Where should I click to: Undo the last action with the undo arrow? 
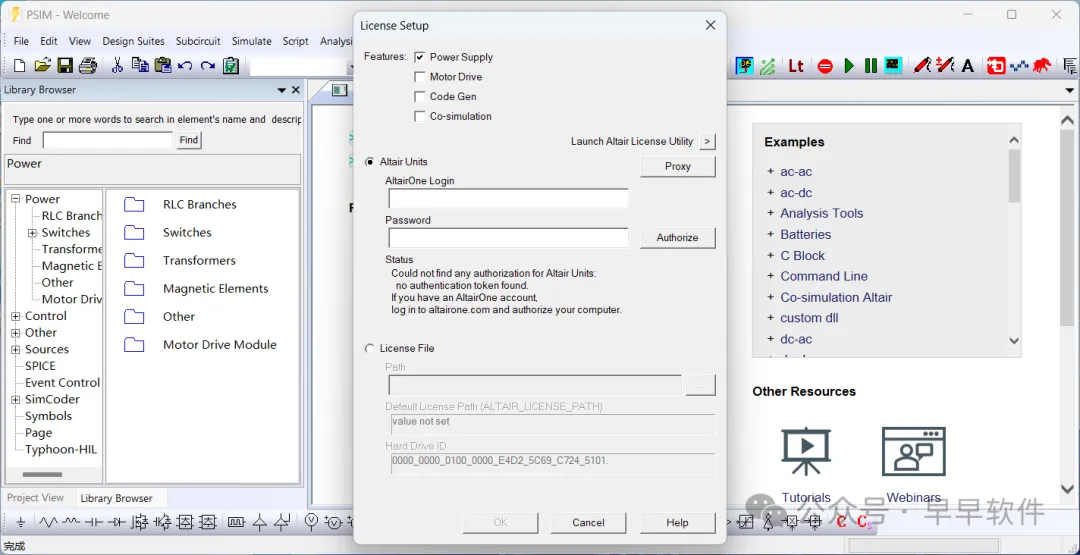(x=185, y=66)
